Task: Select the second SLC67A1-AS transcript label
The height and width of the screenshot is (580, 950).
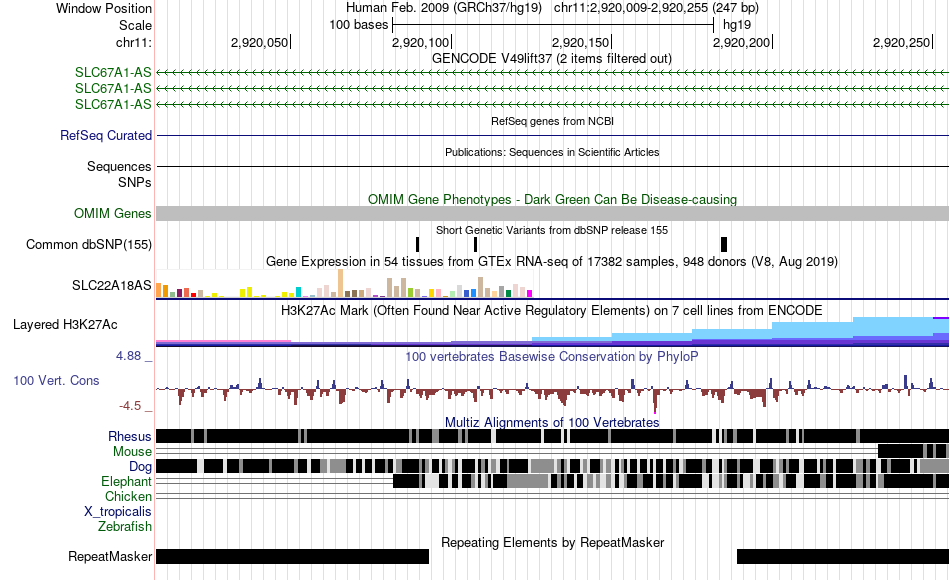Action: (x=113, y=88)
